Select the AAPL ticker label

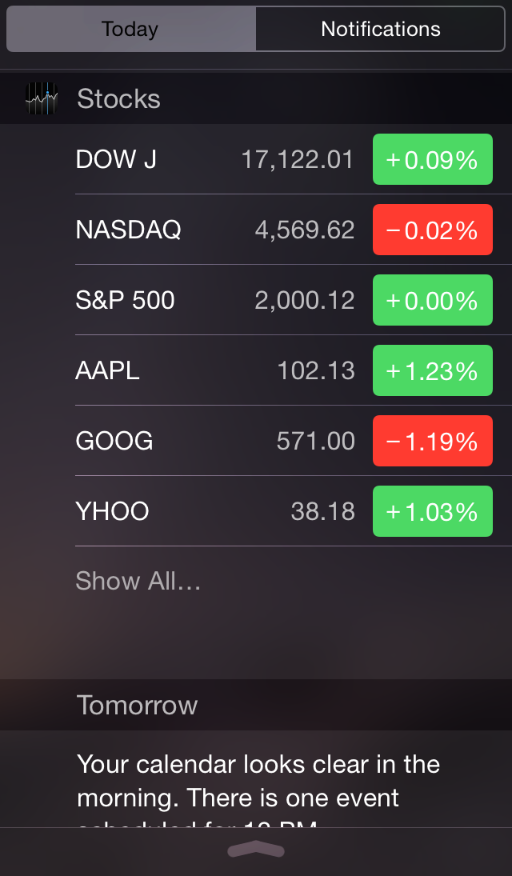(107, 370)
